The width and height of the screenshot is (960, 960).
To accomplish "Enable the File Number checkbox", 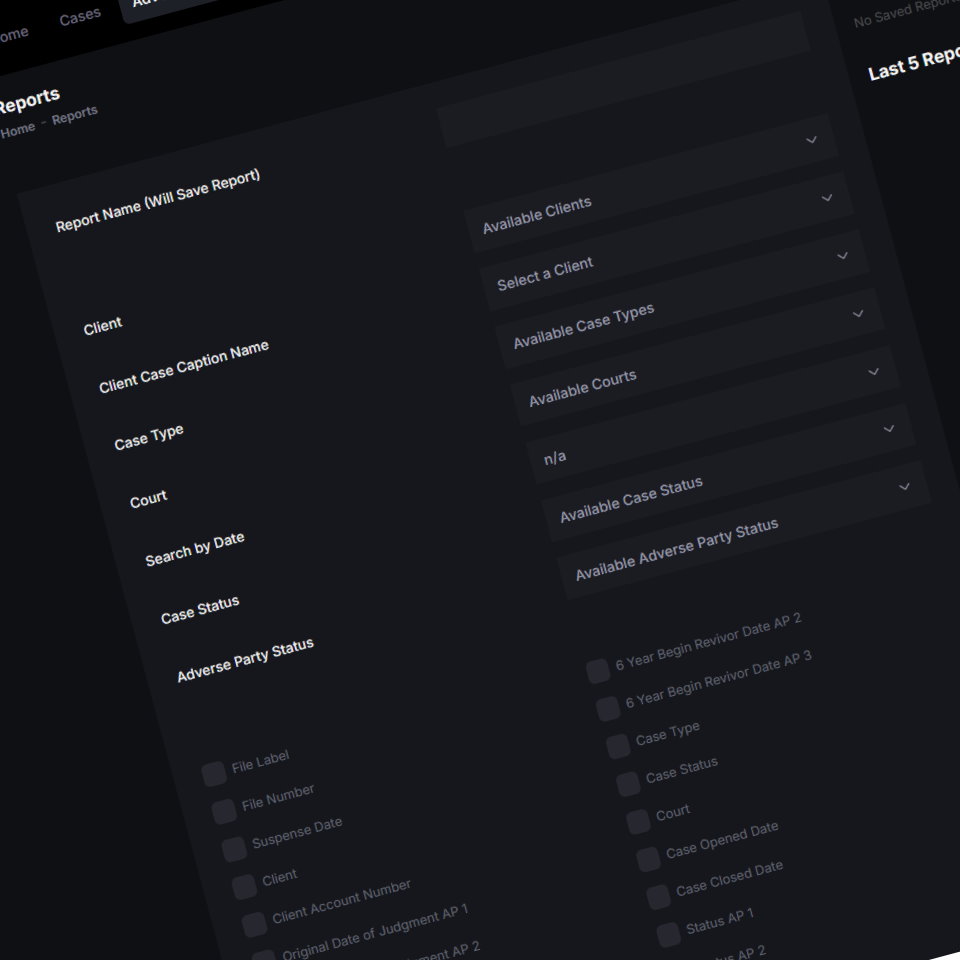I will point(224,811).
